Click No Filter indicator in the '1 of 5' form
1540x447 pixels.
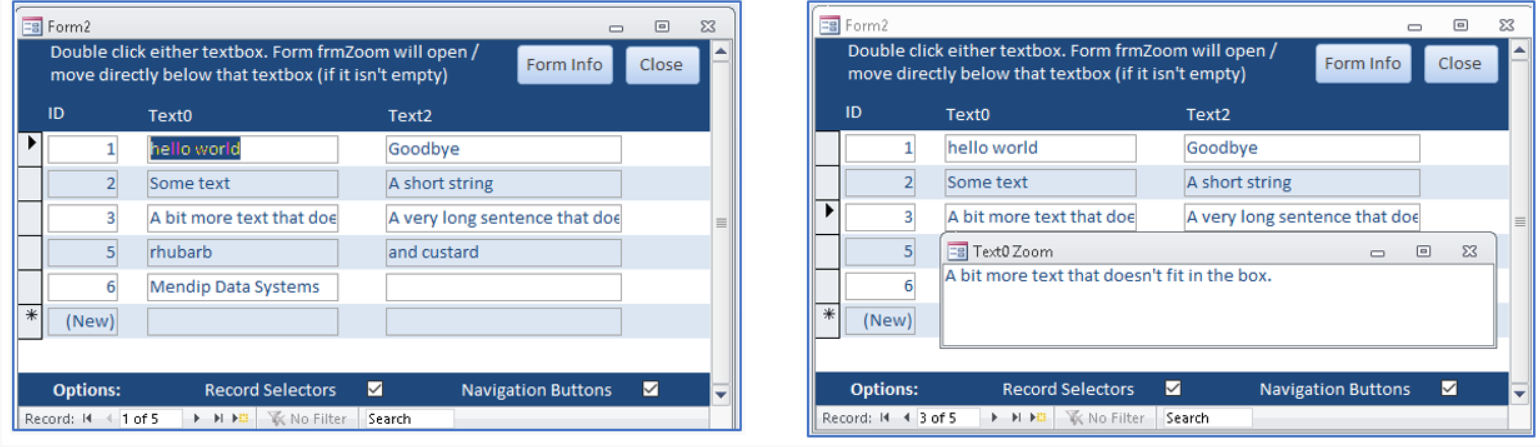[304, 419]
